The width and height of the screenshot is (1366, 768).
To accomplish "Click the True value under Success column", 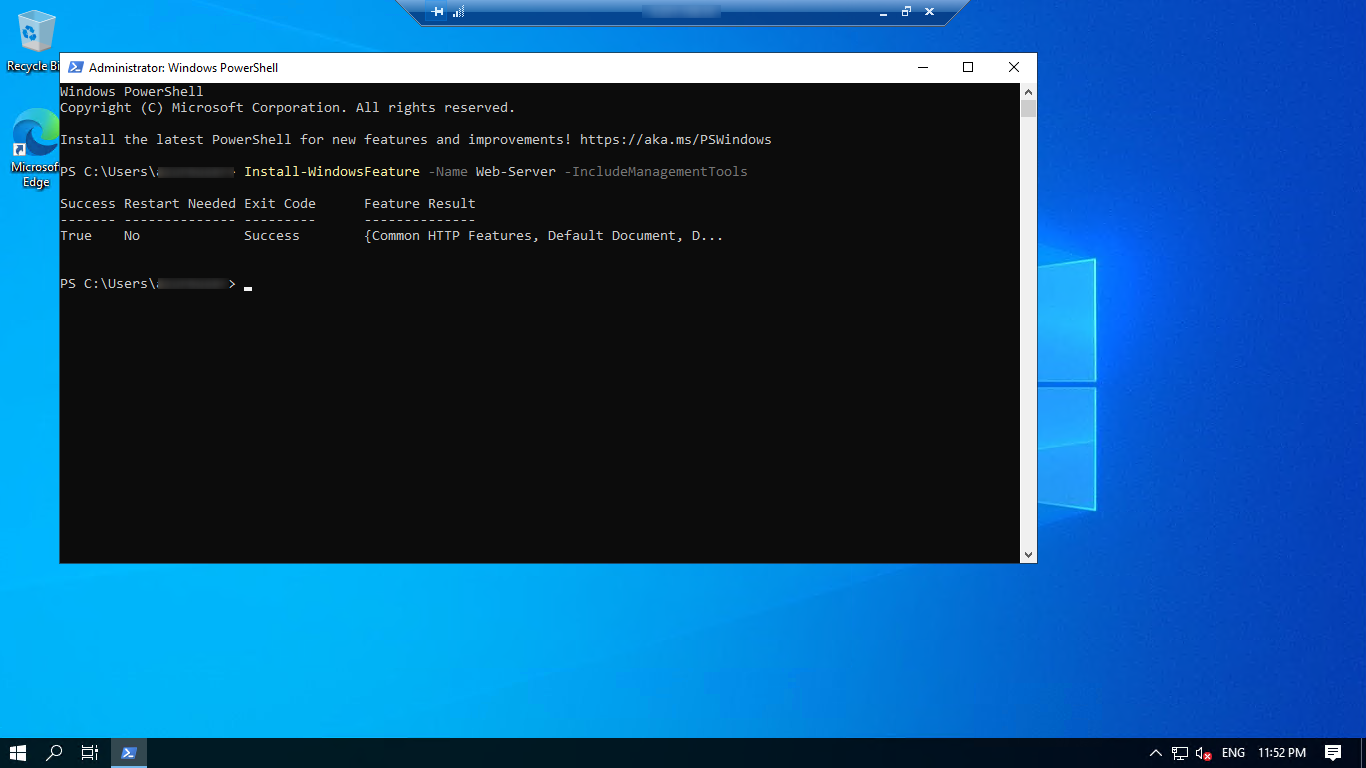I will click(76, 236).
